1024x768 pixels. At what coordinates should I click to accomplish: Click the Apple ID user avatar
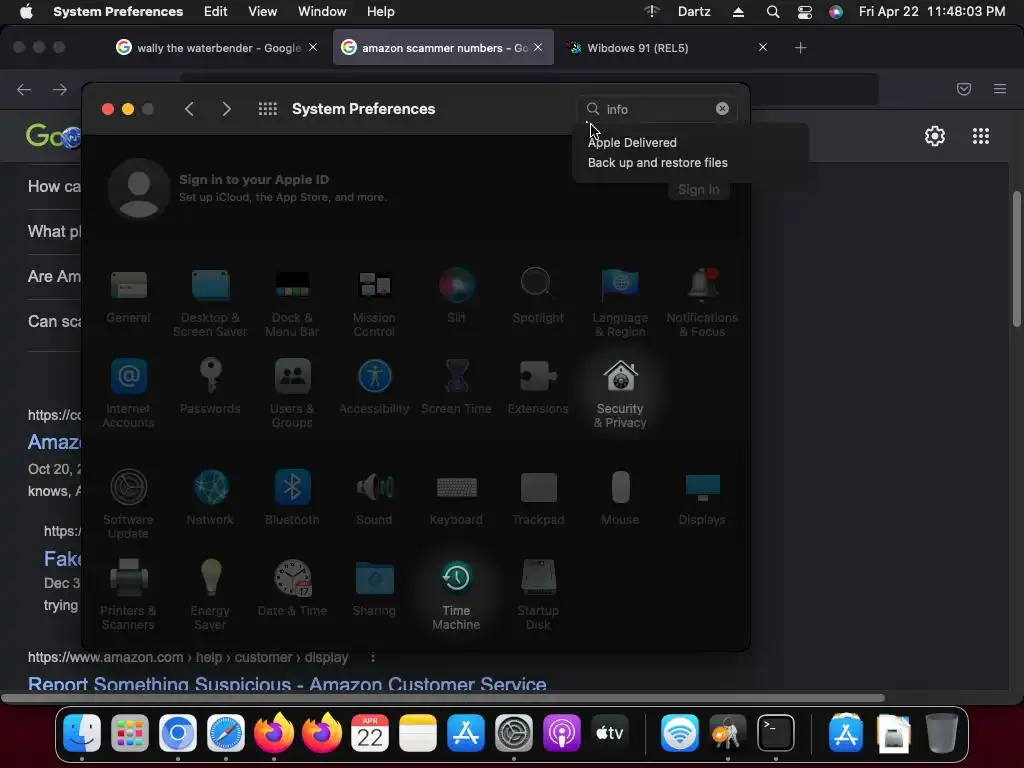click(x=139, y=188)
